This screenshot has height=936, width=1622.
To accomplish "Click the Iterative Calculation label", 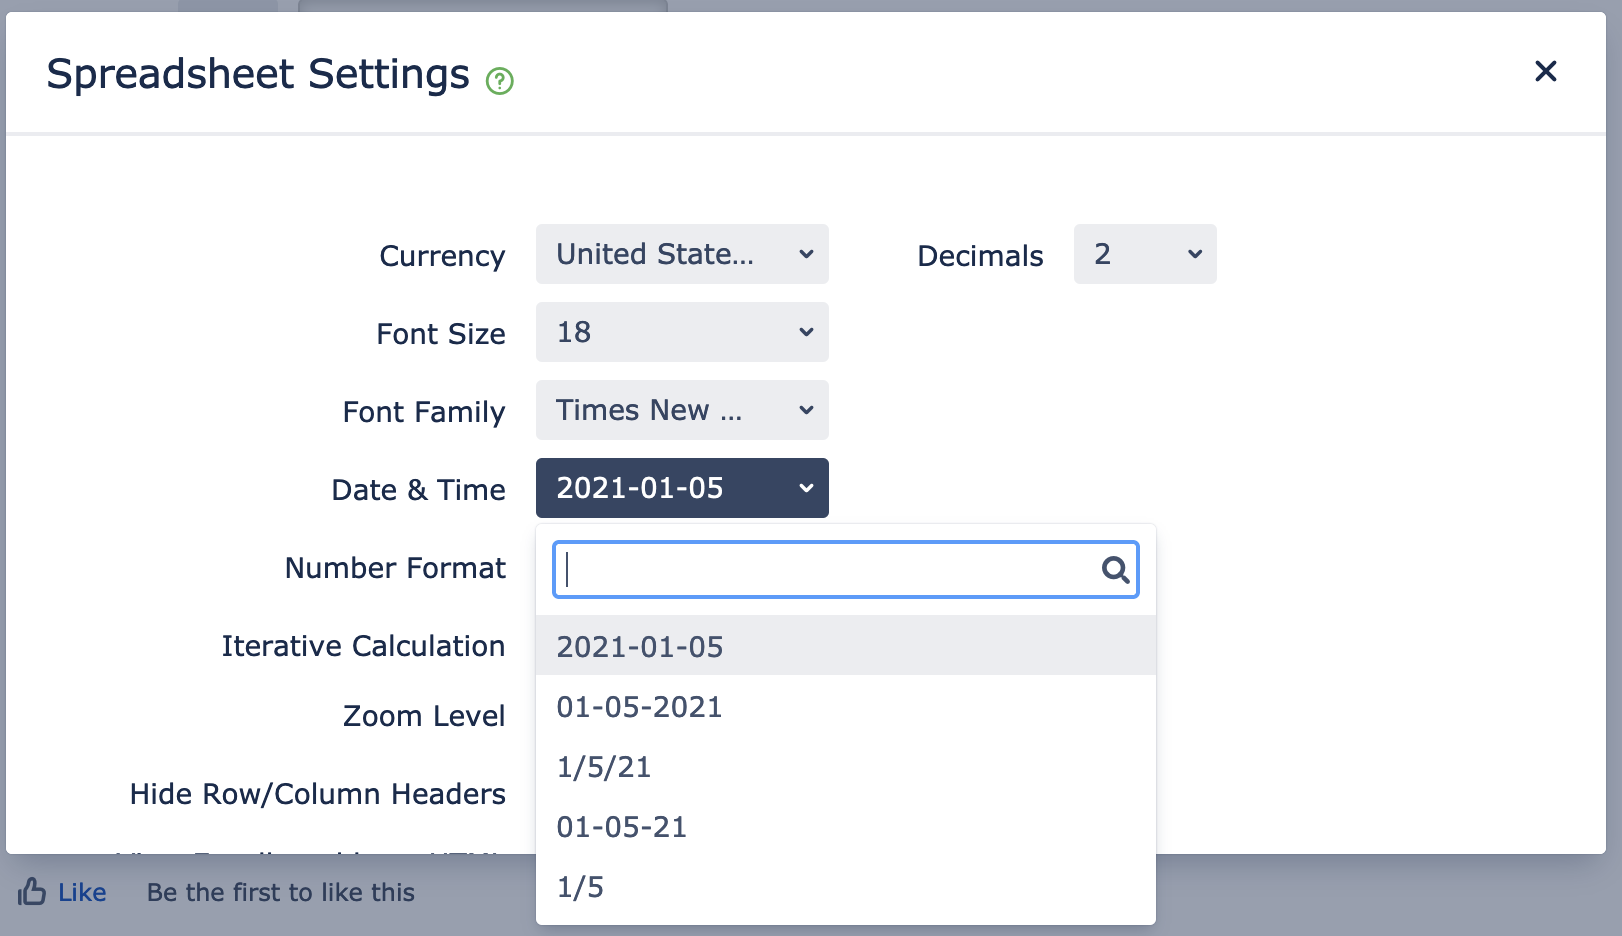I will 363,646.
